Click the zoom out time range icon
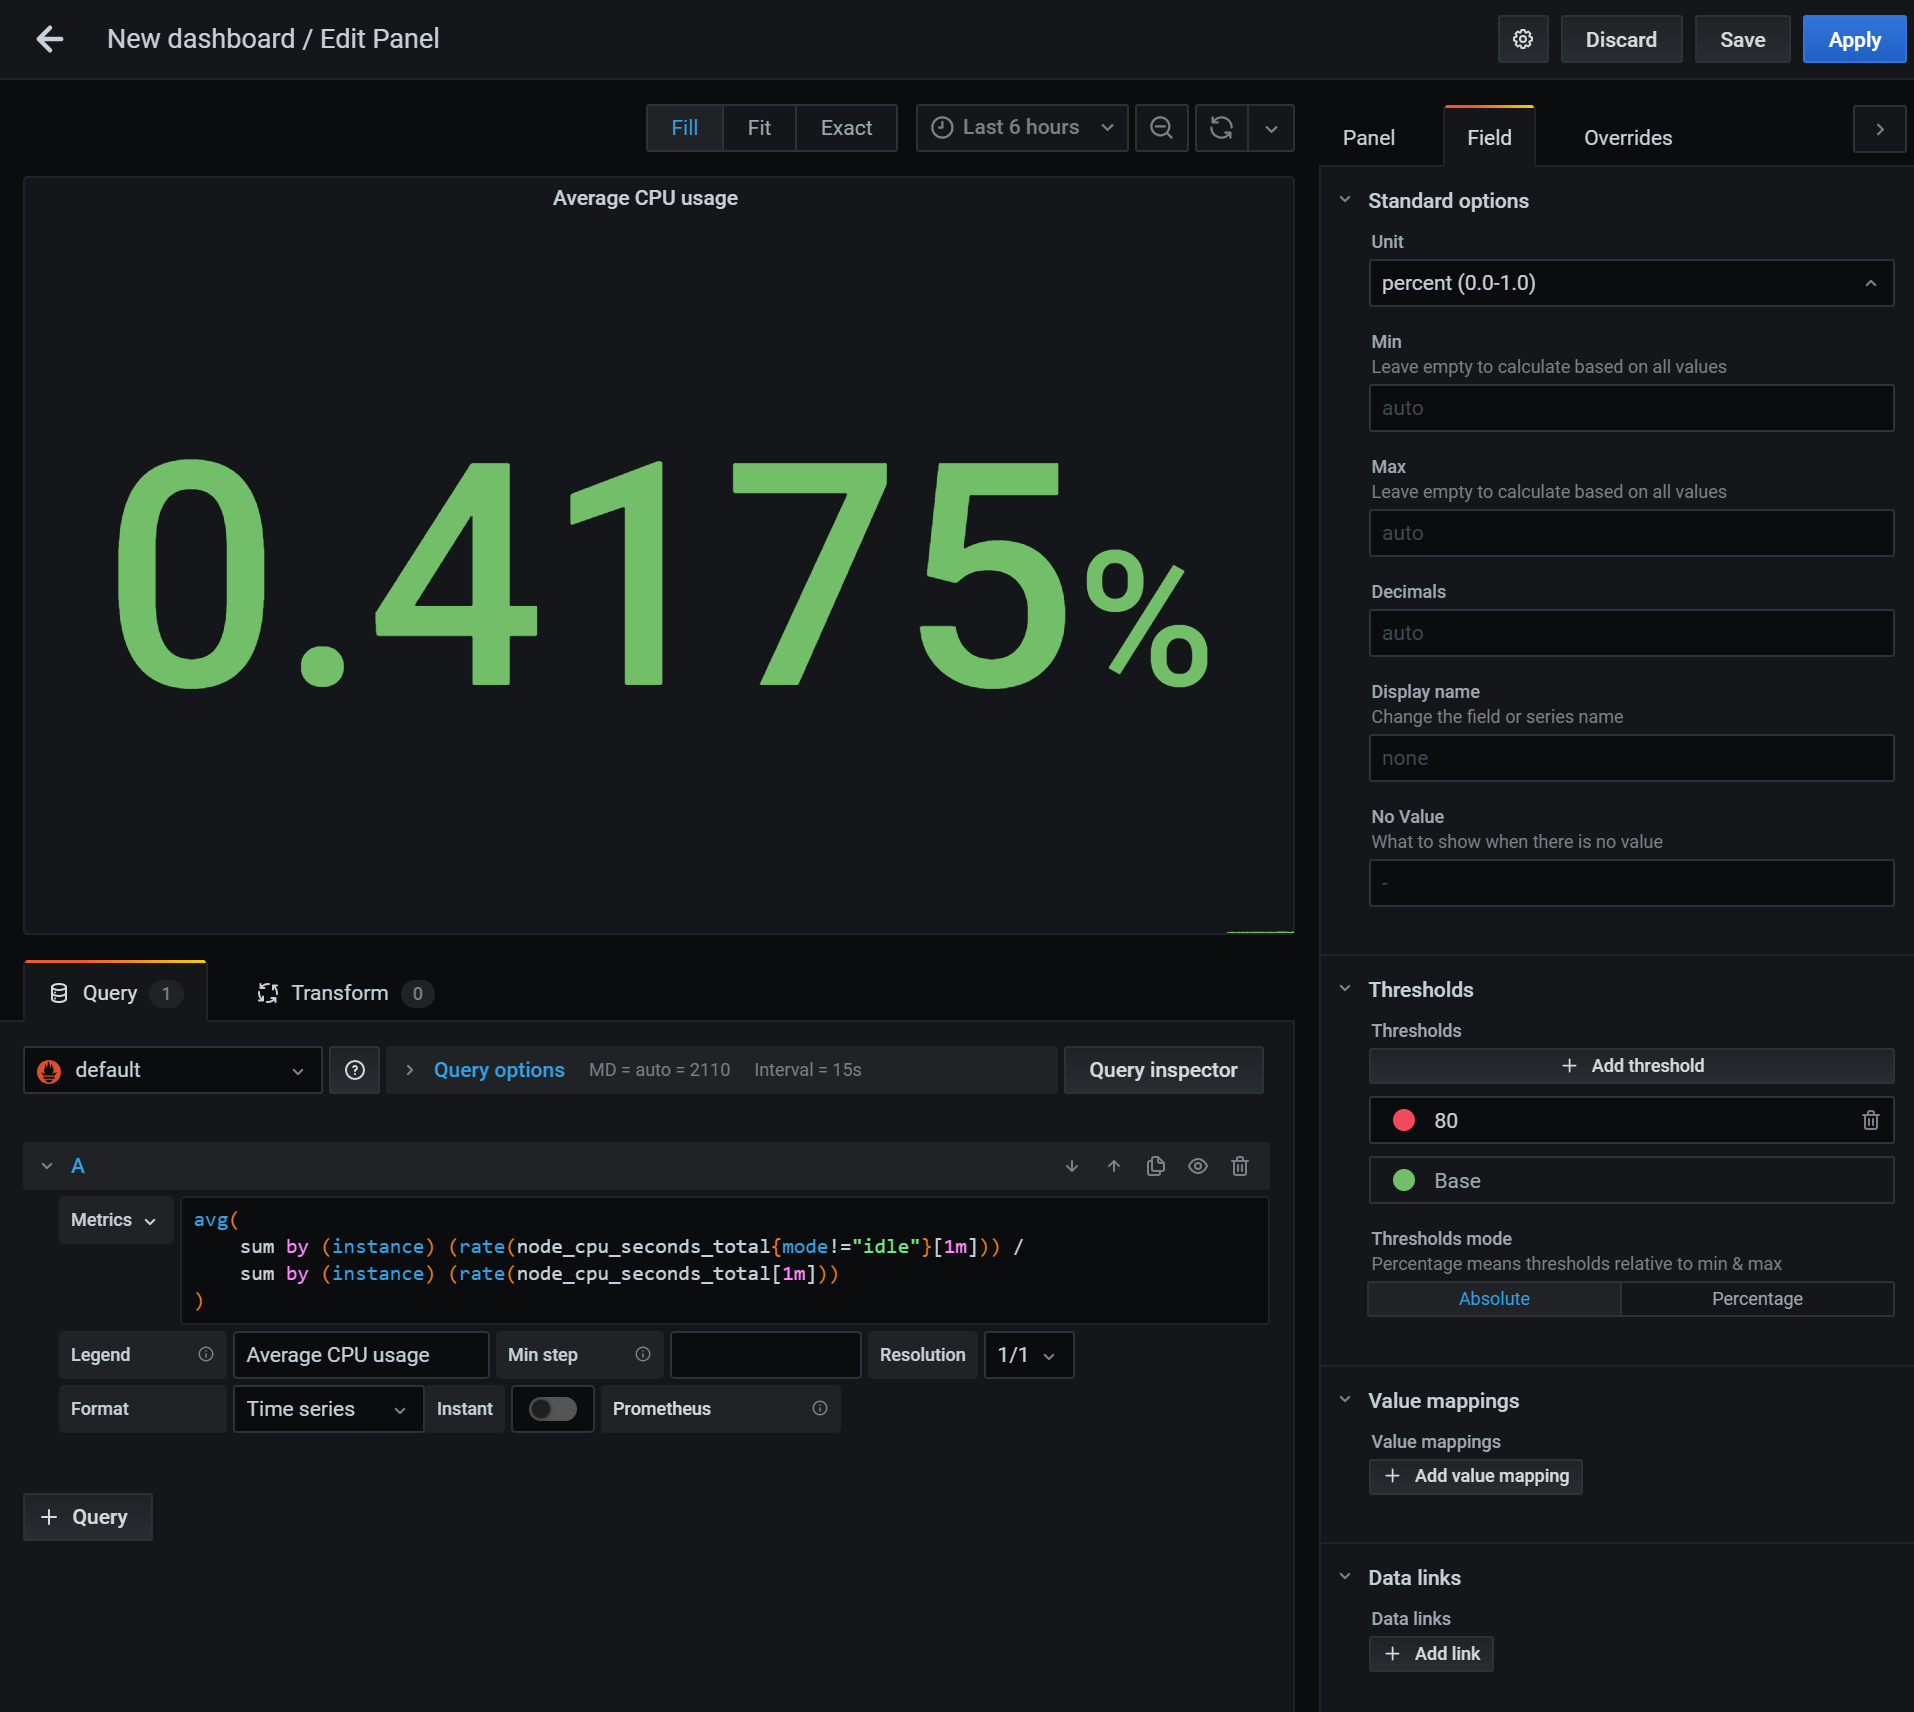Image resolution: width=1914 pixels, height=1712 pixels. coord(1161,128)
